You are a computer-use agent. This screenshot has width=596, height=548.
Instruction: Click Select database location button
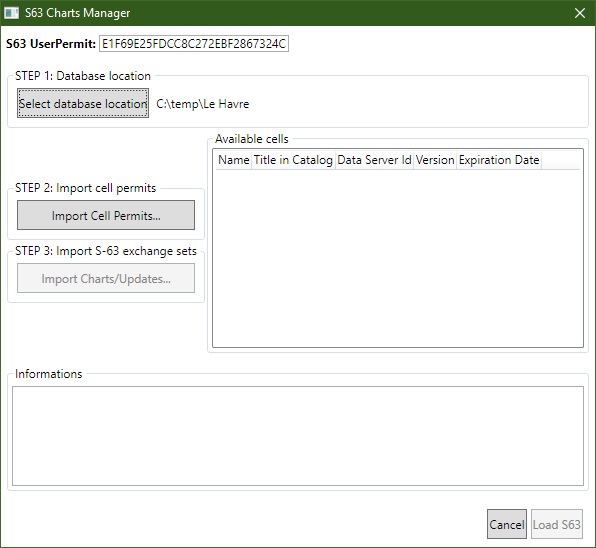pyautogui.click(x=83, y=103)
